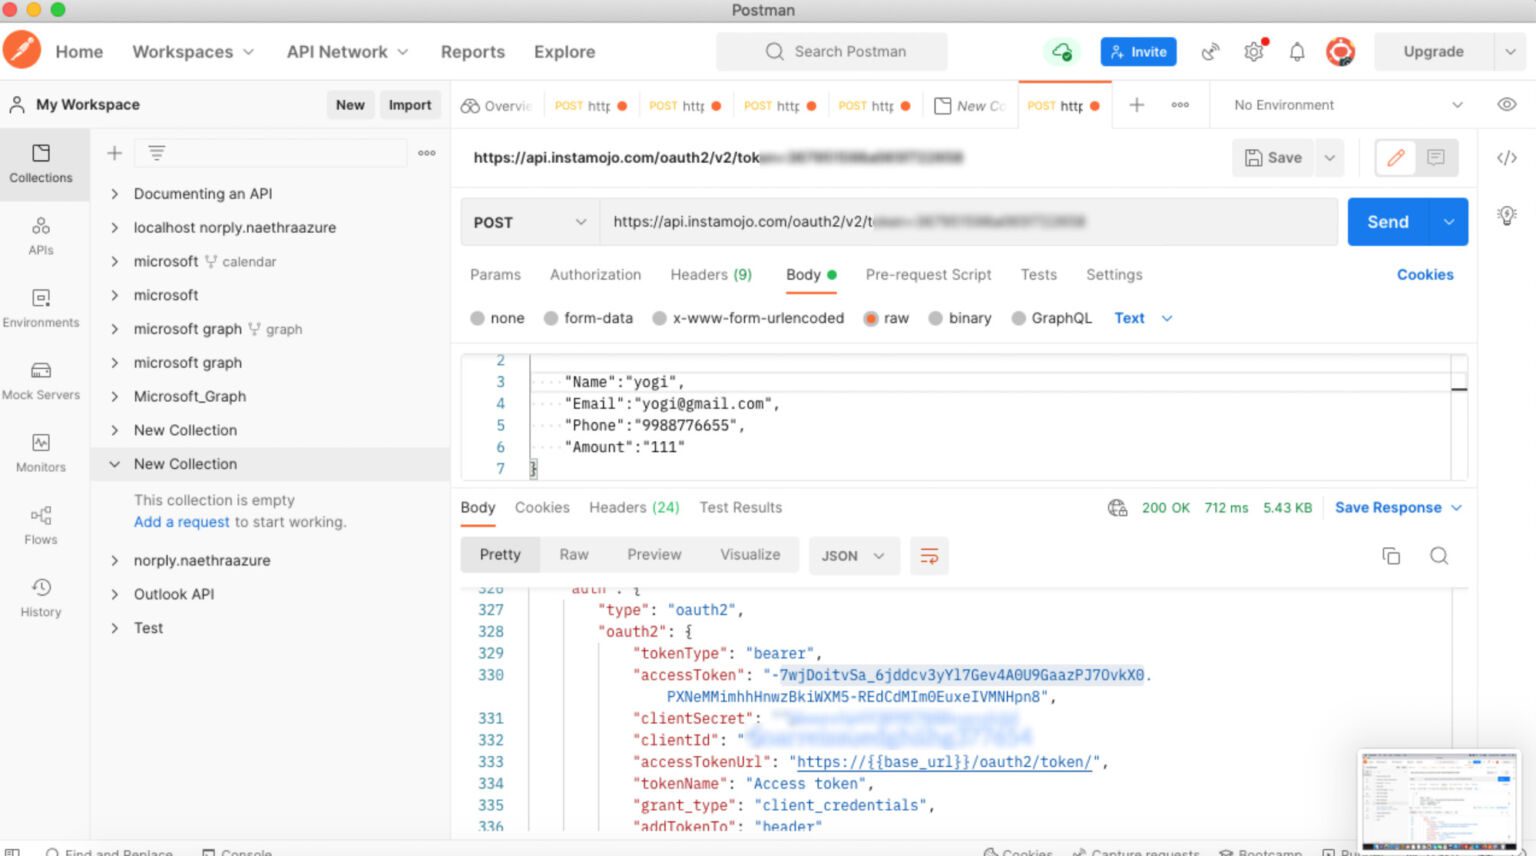
Task: Open the Test Results response tab
Action: [x=740, y=508]
